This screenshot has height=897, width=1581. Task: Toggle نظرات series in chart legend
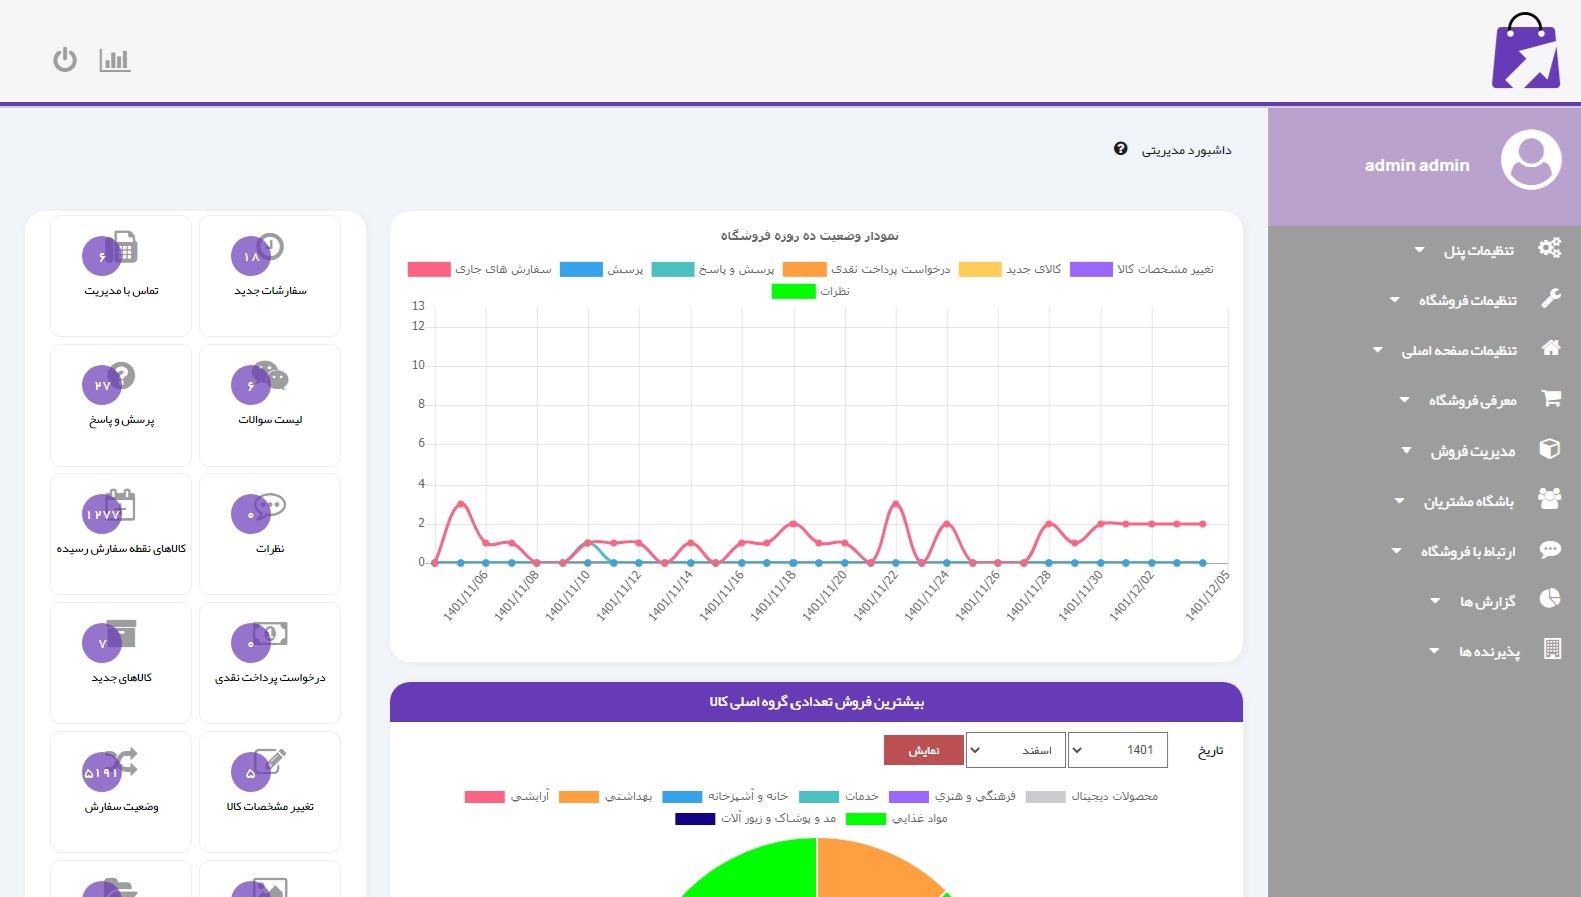[793, 291]
